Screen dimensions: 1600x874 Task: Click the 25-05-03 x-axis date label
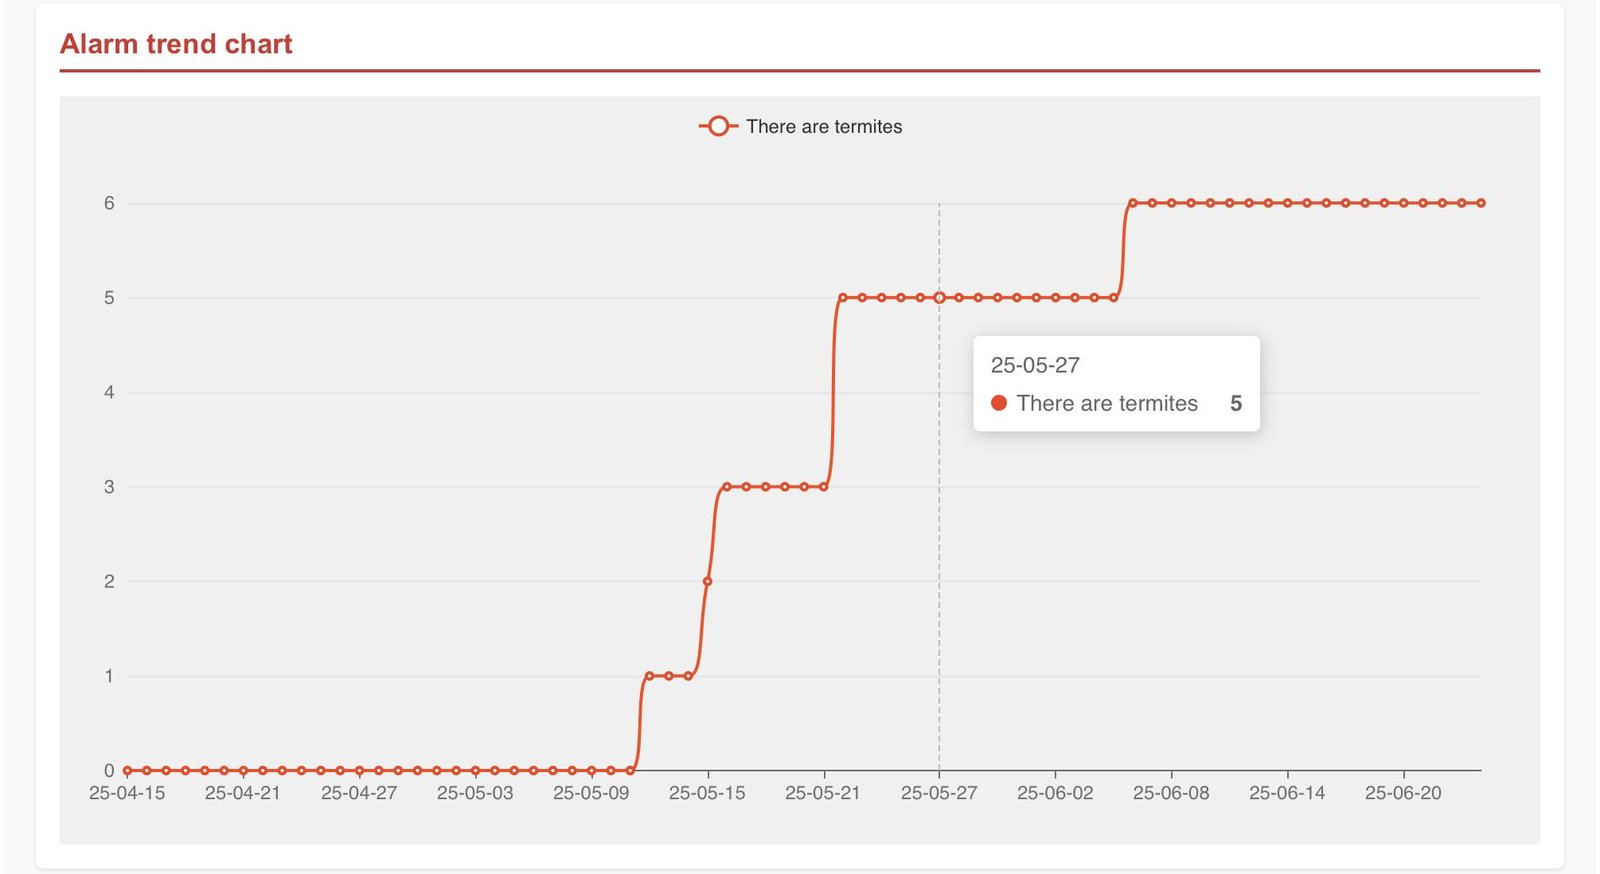pyautogui.click(x=475, y=793)
